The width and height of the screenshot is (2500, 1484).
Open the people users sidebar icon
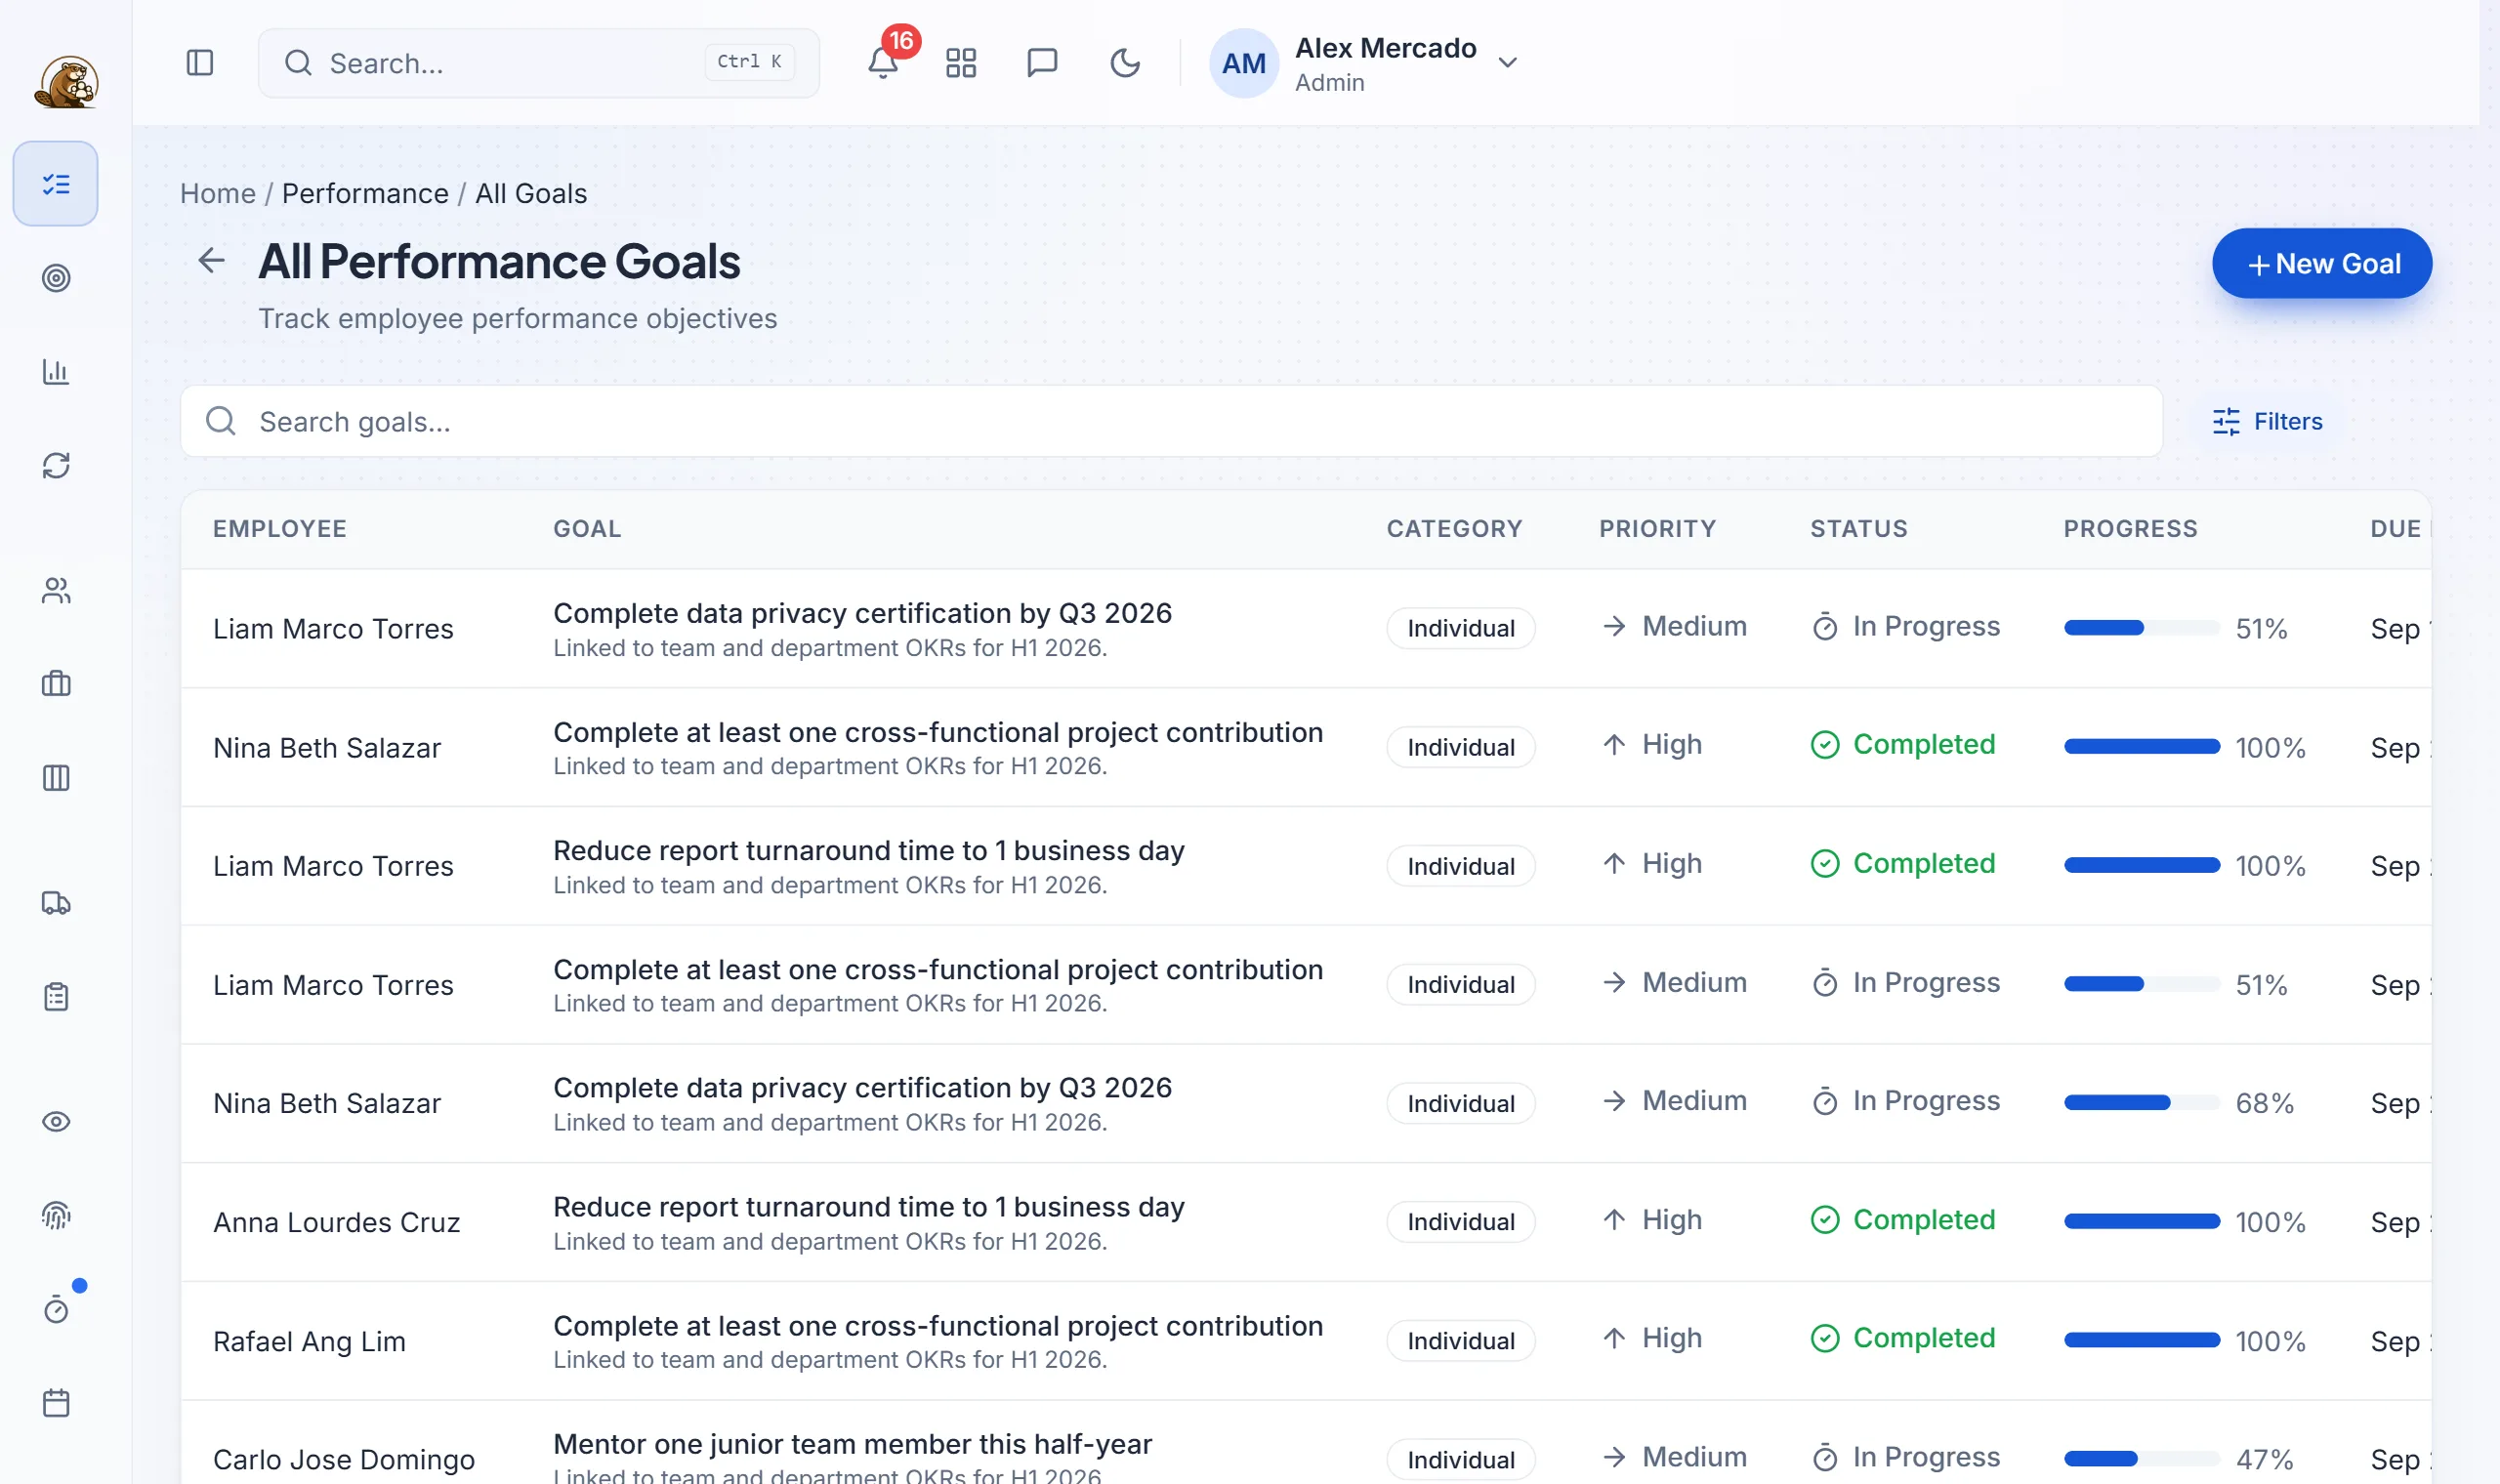tap(56, 591)
